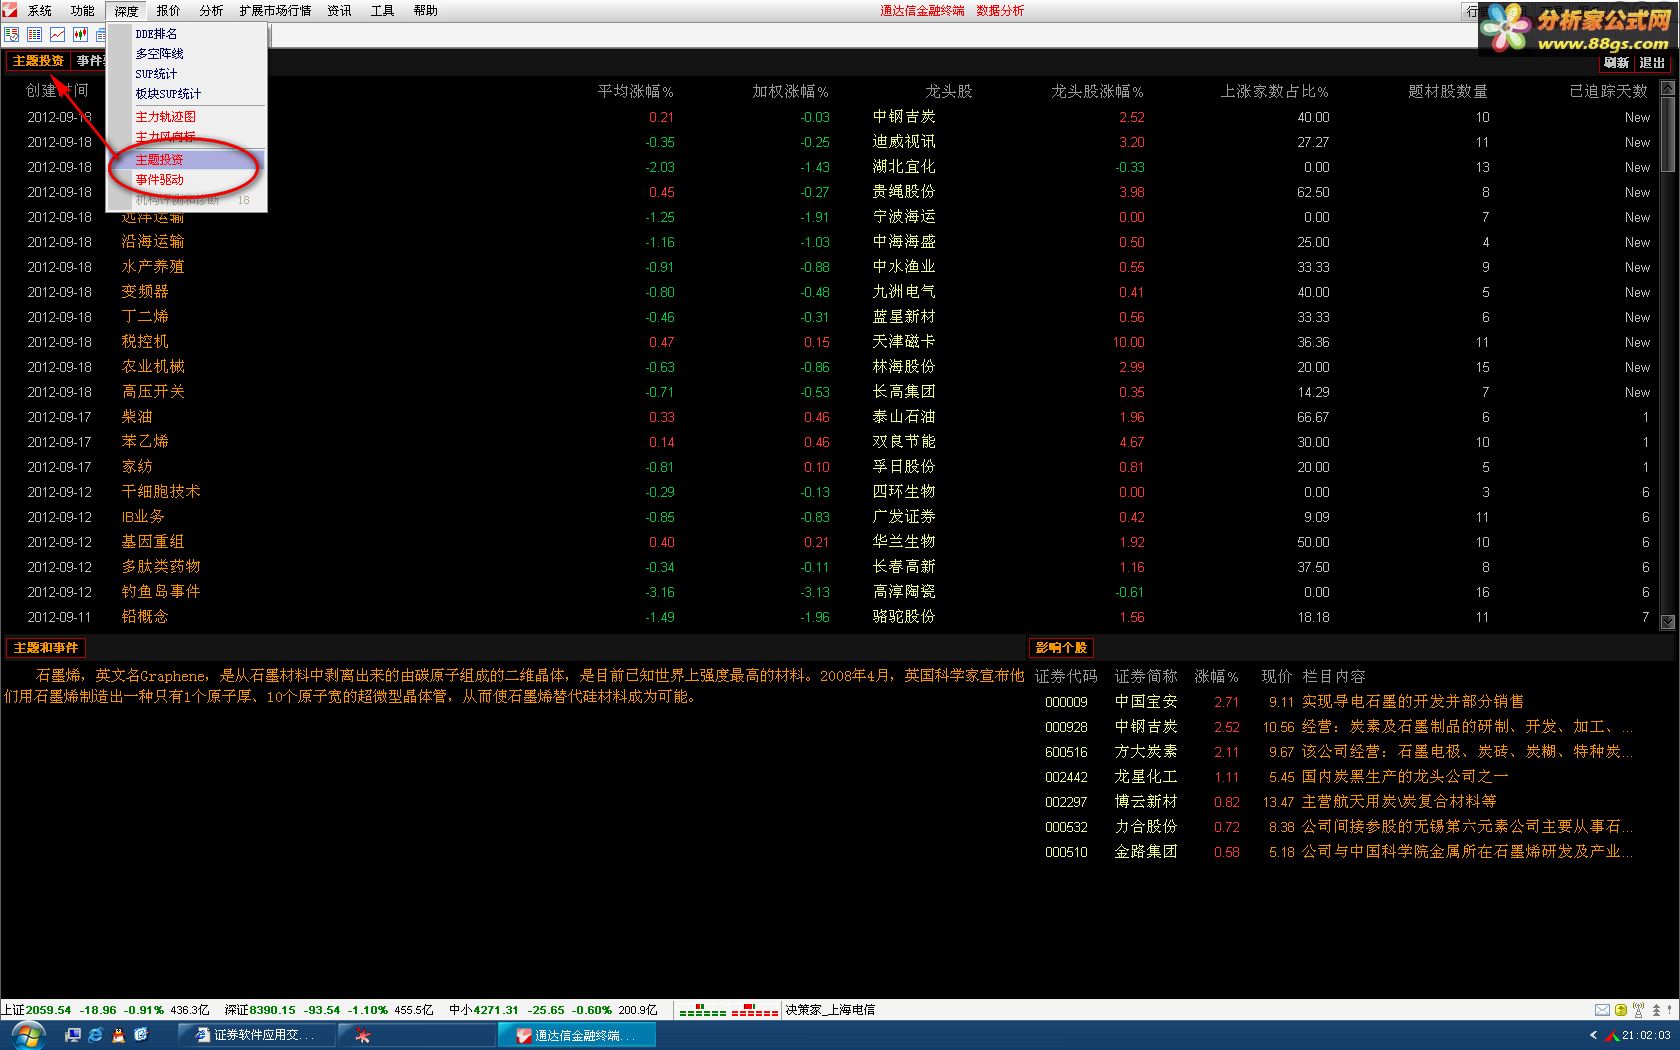Click the double up-arrow status bar icon

tap(1656, 1010)
